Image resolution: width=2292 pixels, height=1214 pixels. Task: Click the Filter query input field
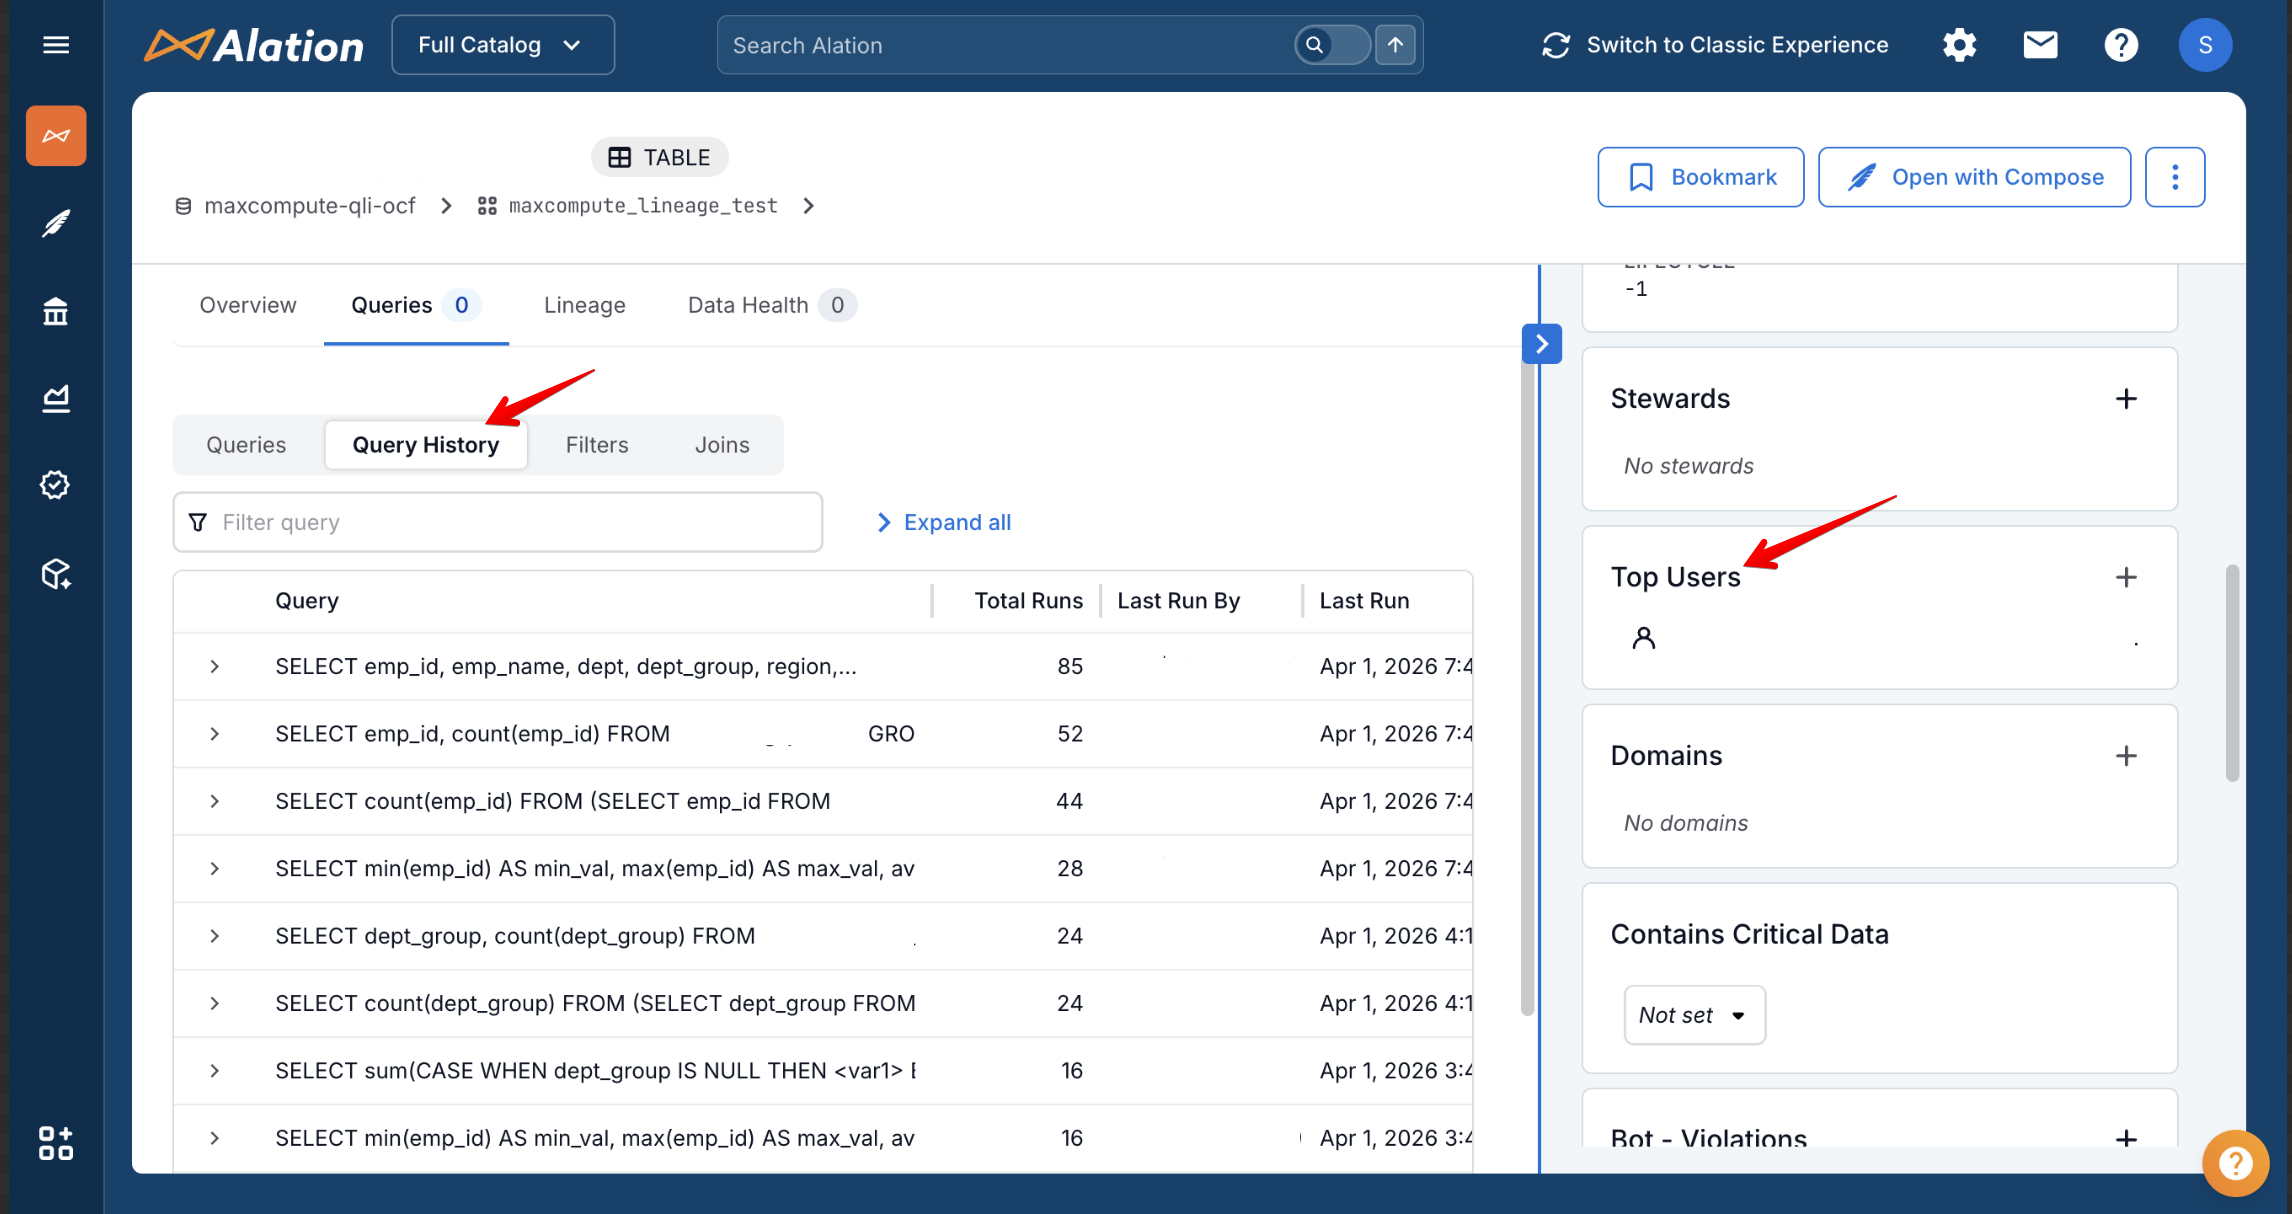(497, 522)
